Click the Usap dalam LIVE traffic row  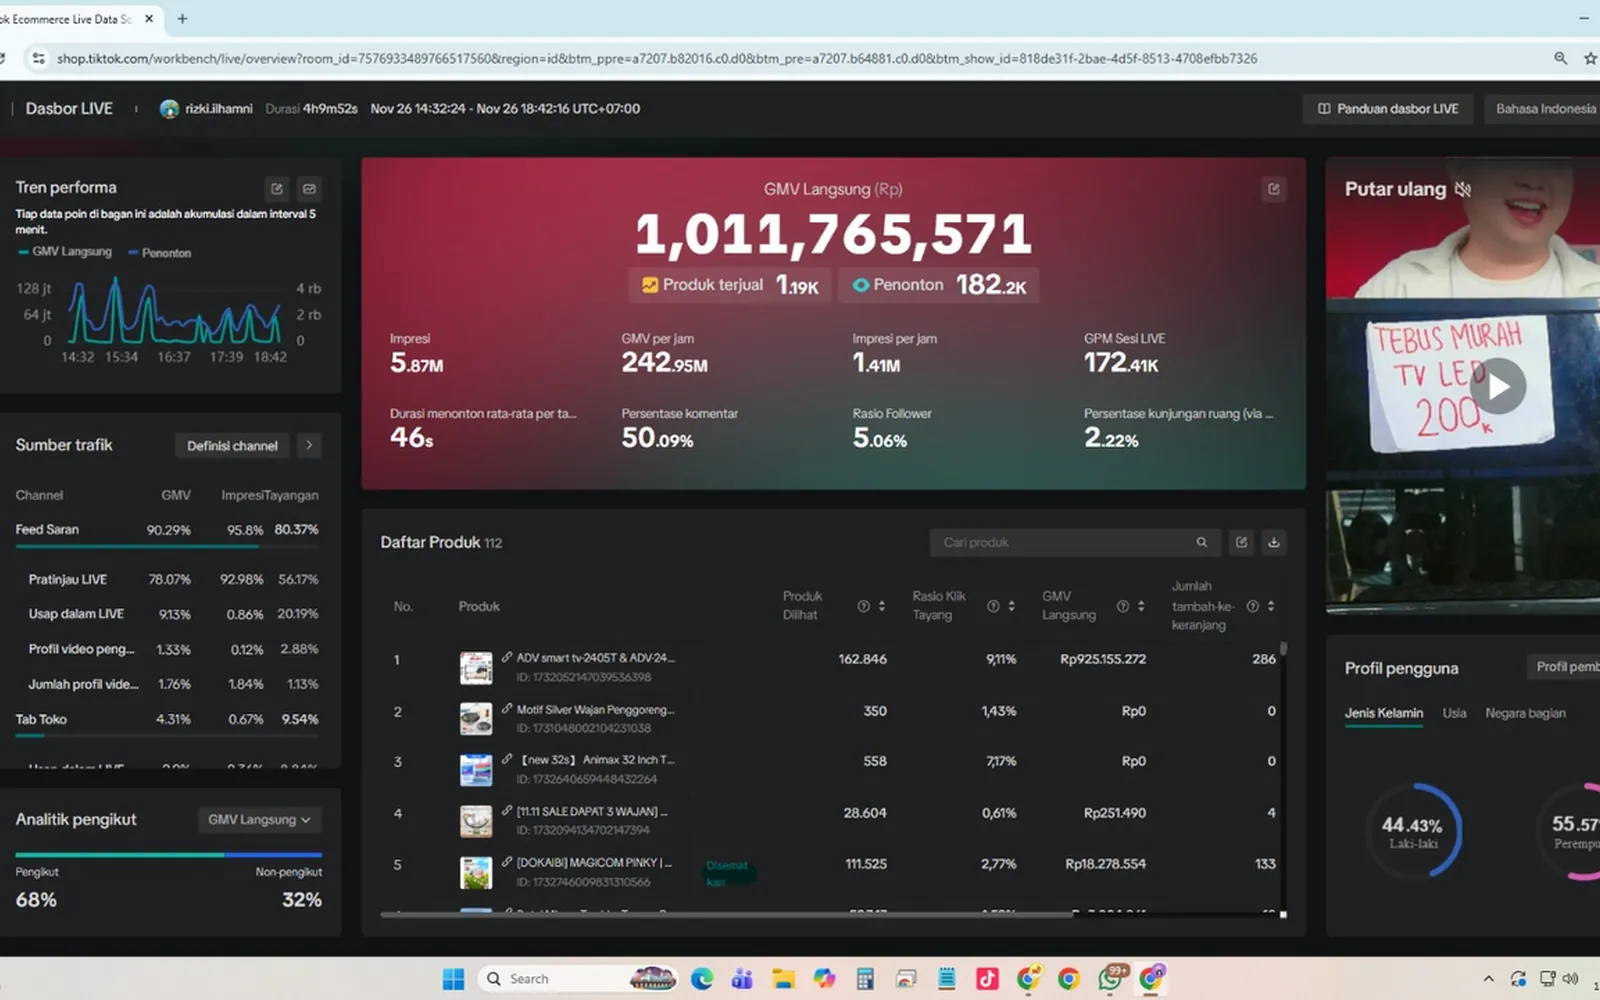[173, 614]
